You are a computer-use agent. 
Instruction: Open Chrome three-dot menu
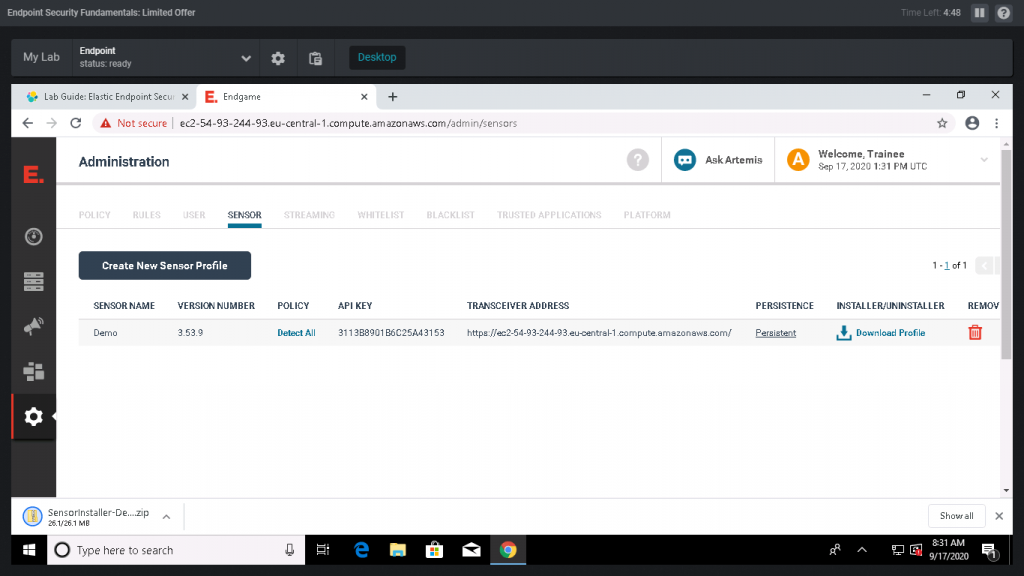(x=997, y=123)
